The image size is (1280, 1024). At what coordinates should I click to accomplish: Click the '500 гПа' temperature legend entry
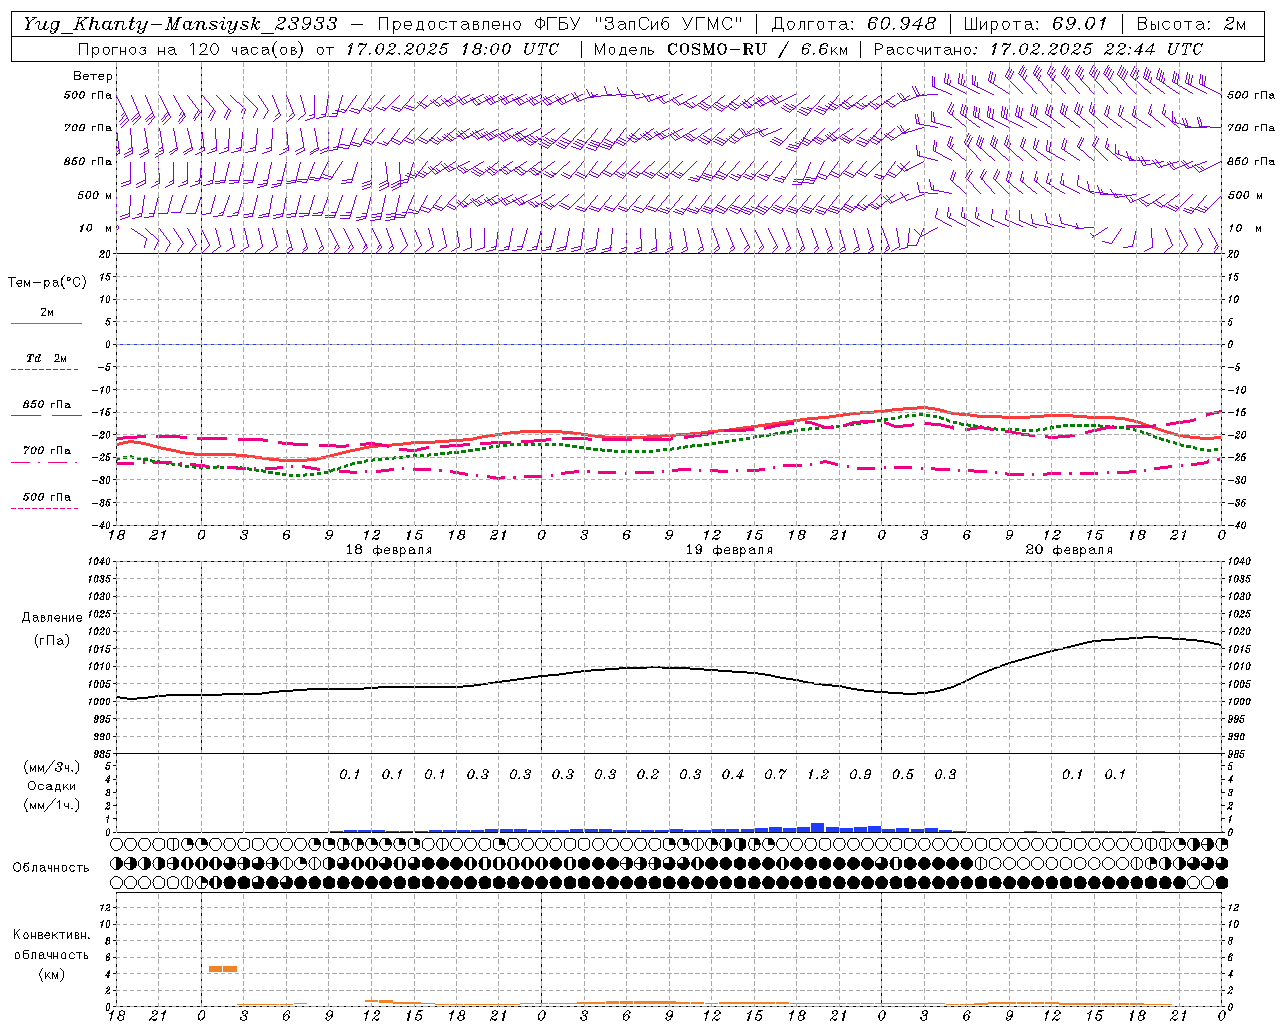(x=46, y=497)
